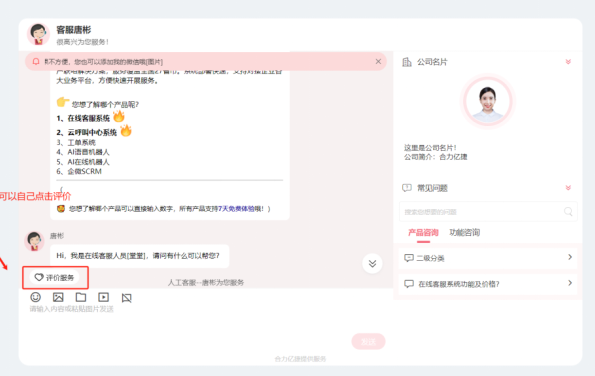This screenshot has height=376, width=595.
Task: Click the 7天免费体验 link
Action: pyautogui.click(x=236, y=209)
